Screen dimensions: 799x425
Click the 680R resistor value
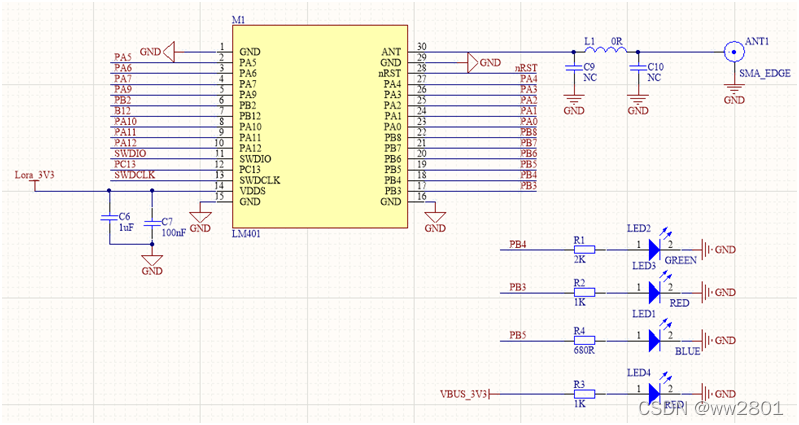pyautogui.click(x=584, y=351)
